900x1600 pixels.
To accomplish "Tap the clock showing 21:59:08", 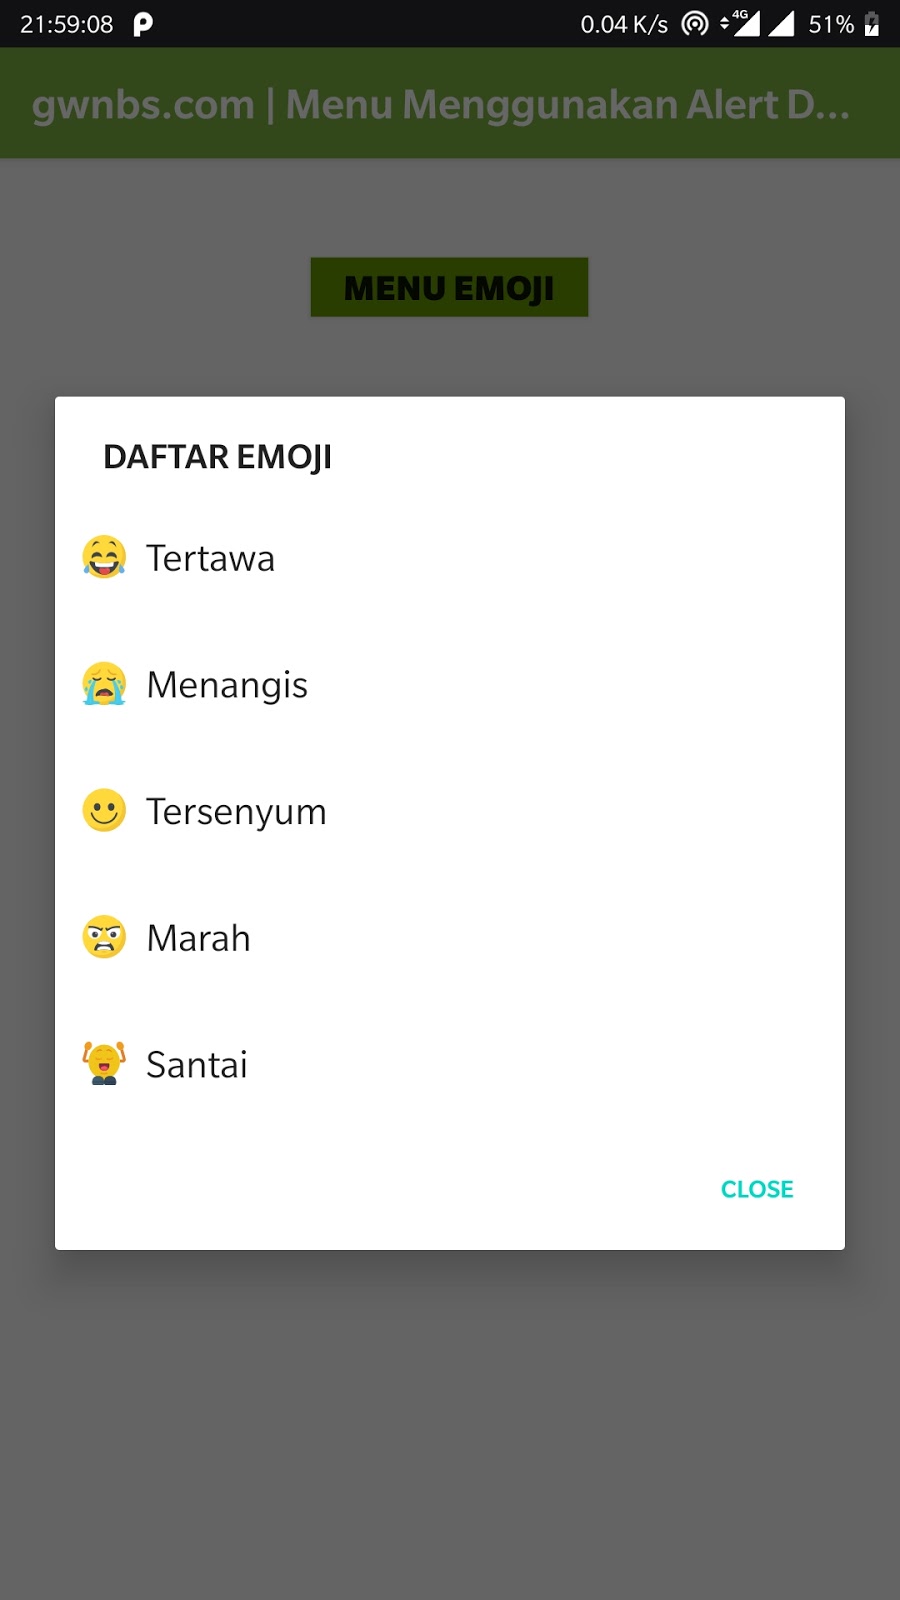I will [67, 24].
